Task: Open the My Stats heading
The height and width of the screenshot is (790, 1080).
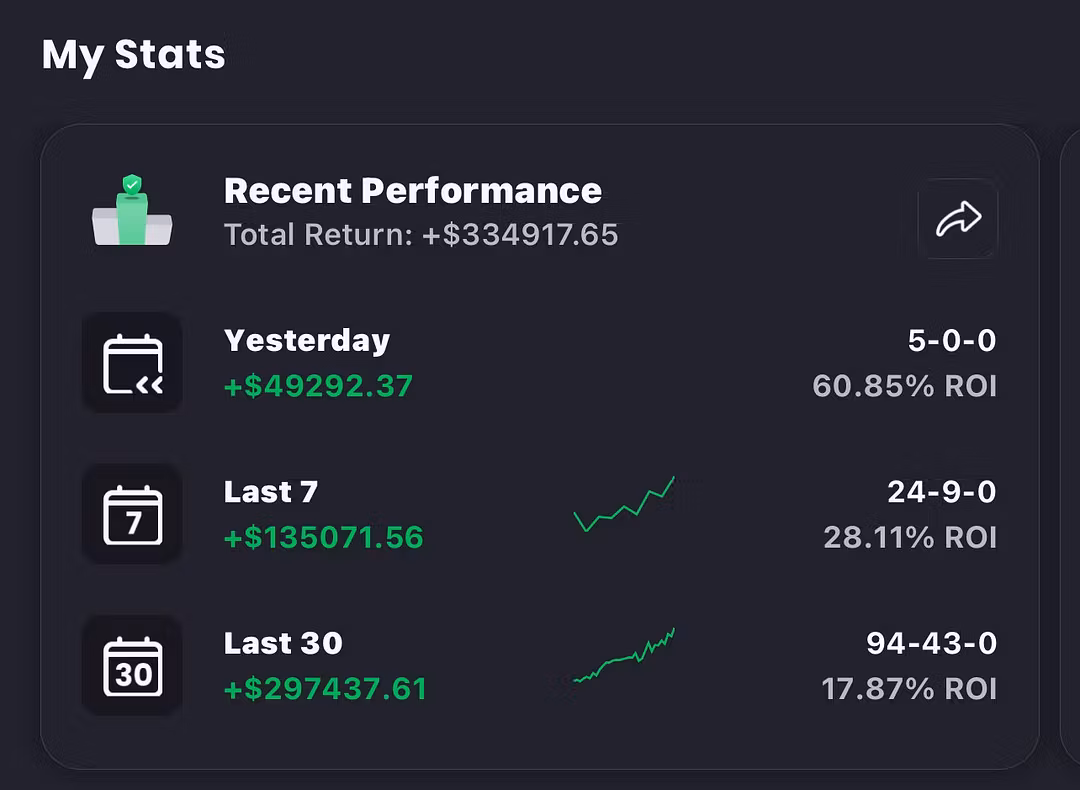Action: coord(134,55)
